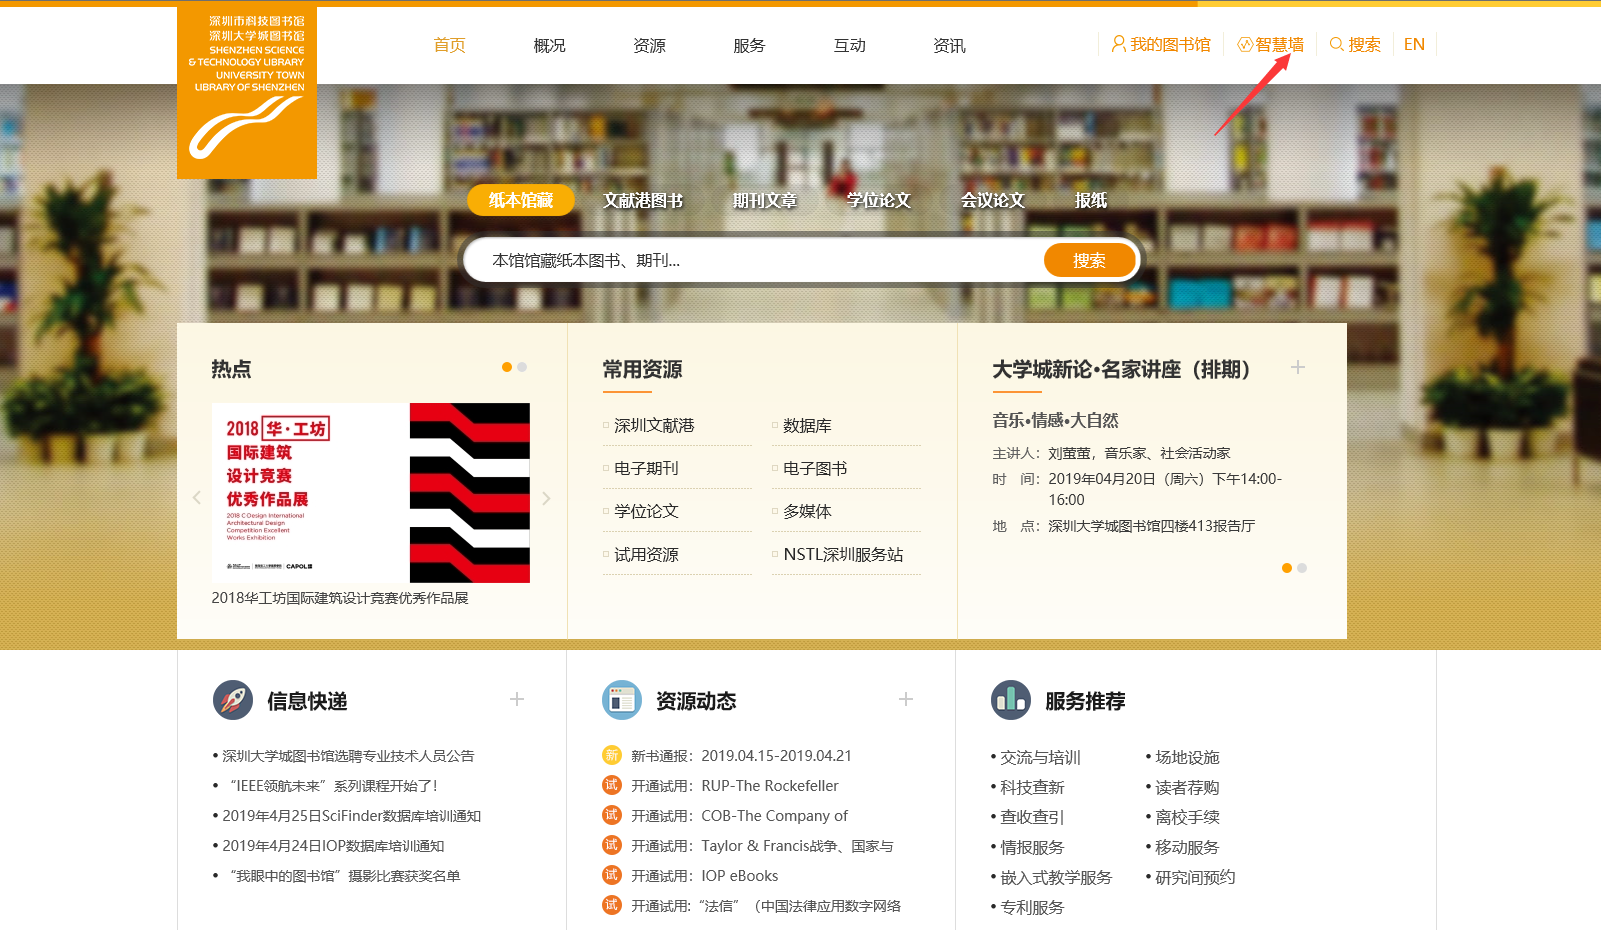Click the 资源动态 window icon

(x=622, y=700)
